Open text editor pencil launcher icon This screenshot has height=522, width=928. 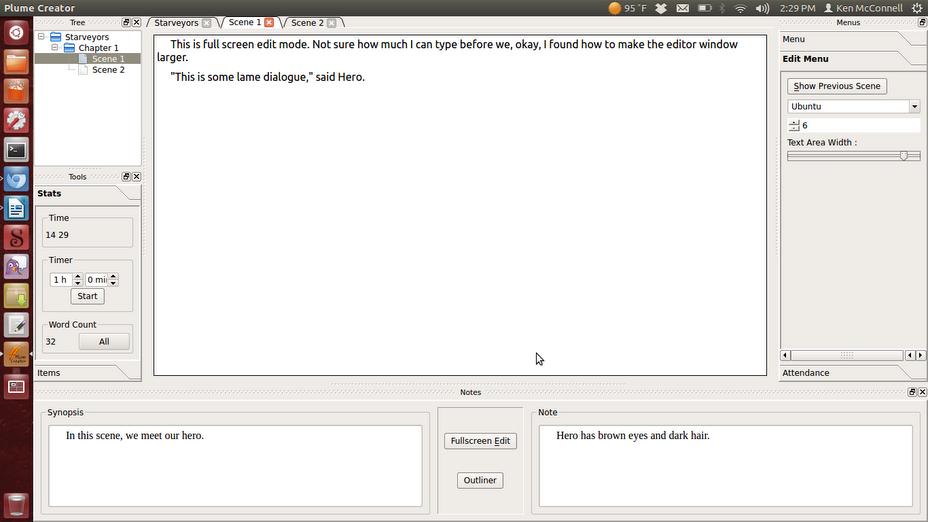point(16,326)
